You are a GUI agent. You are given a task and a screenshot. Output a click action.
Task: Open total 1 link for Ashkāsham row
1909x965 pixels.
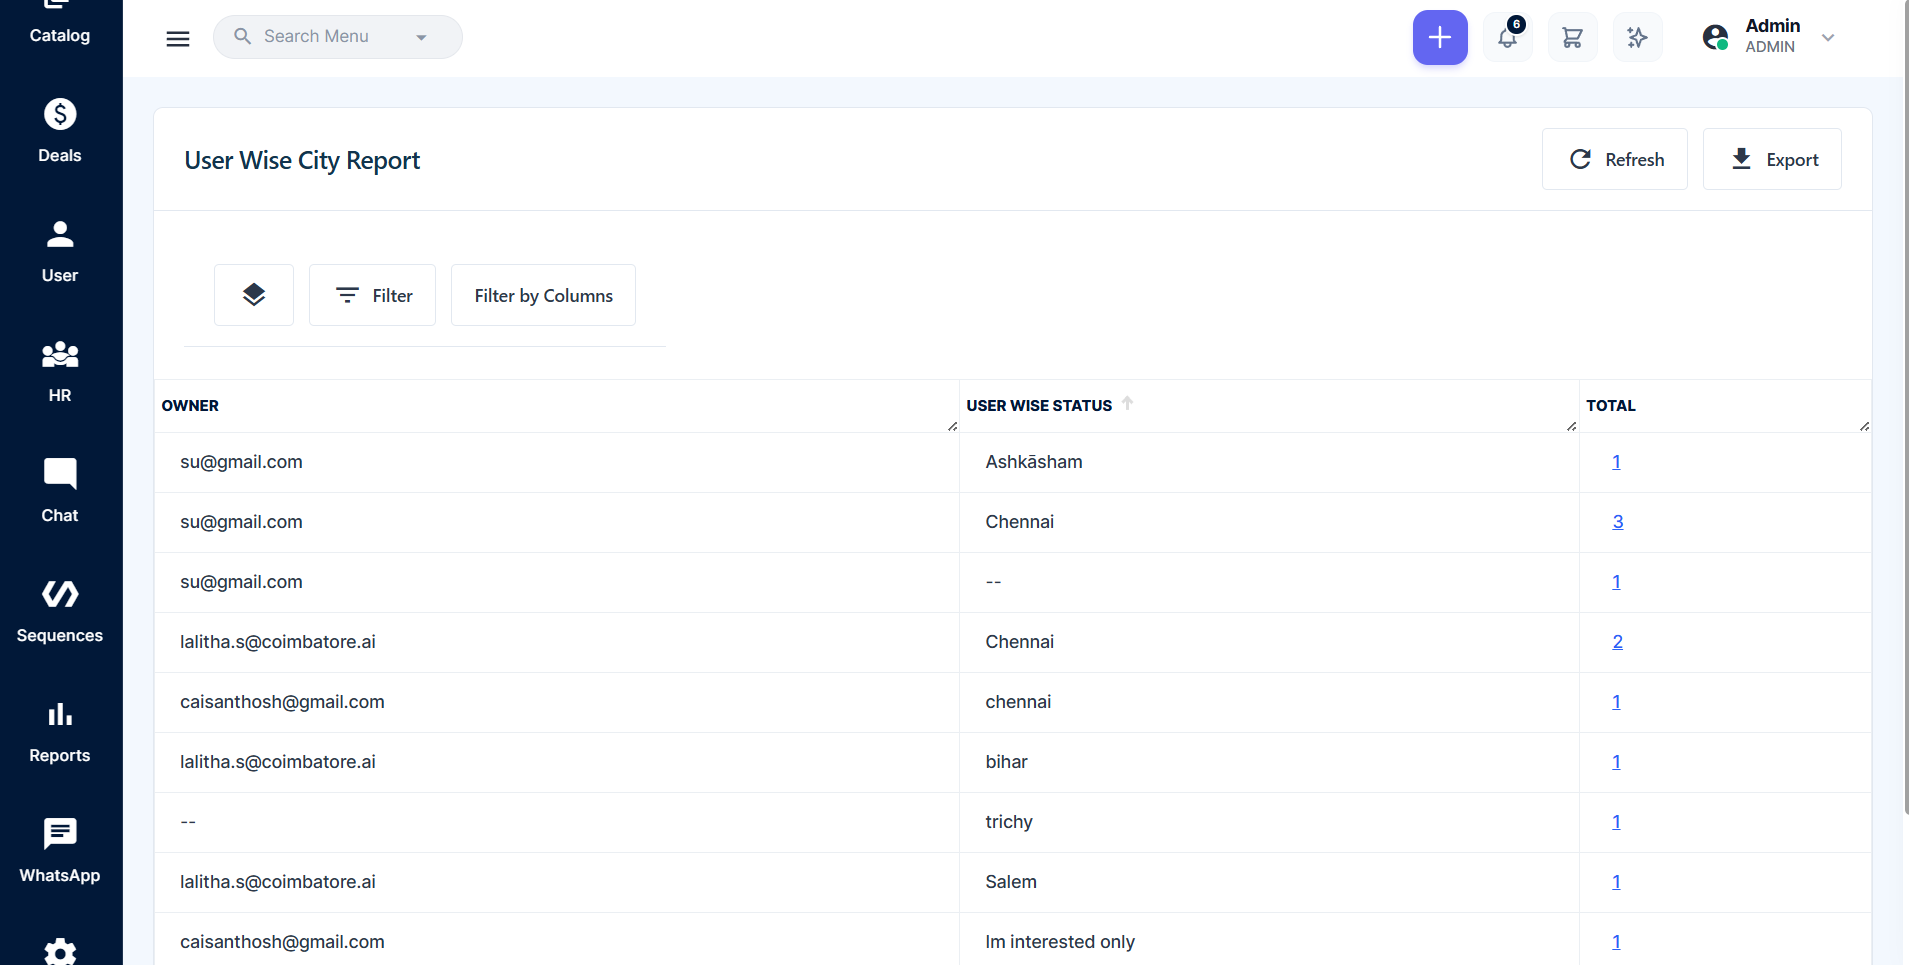1616,462
